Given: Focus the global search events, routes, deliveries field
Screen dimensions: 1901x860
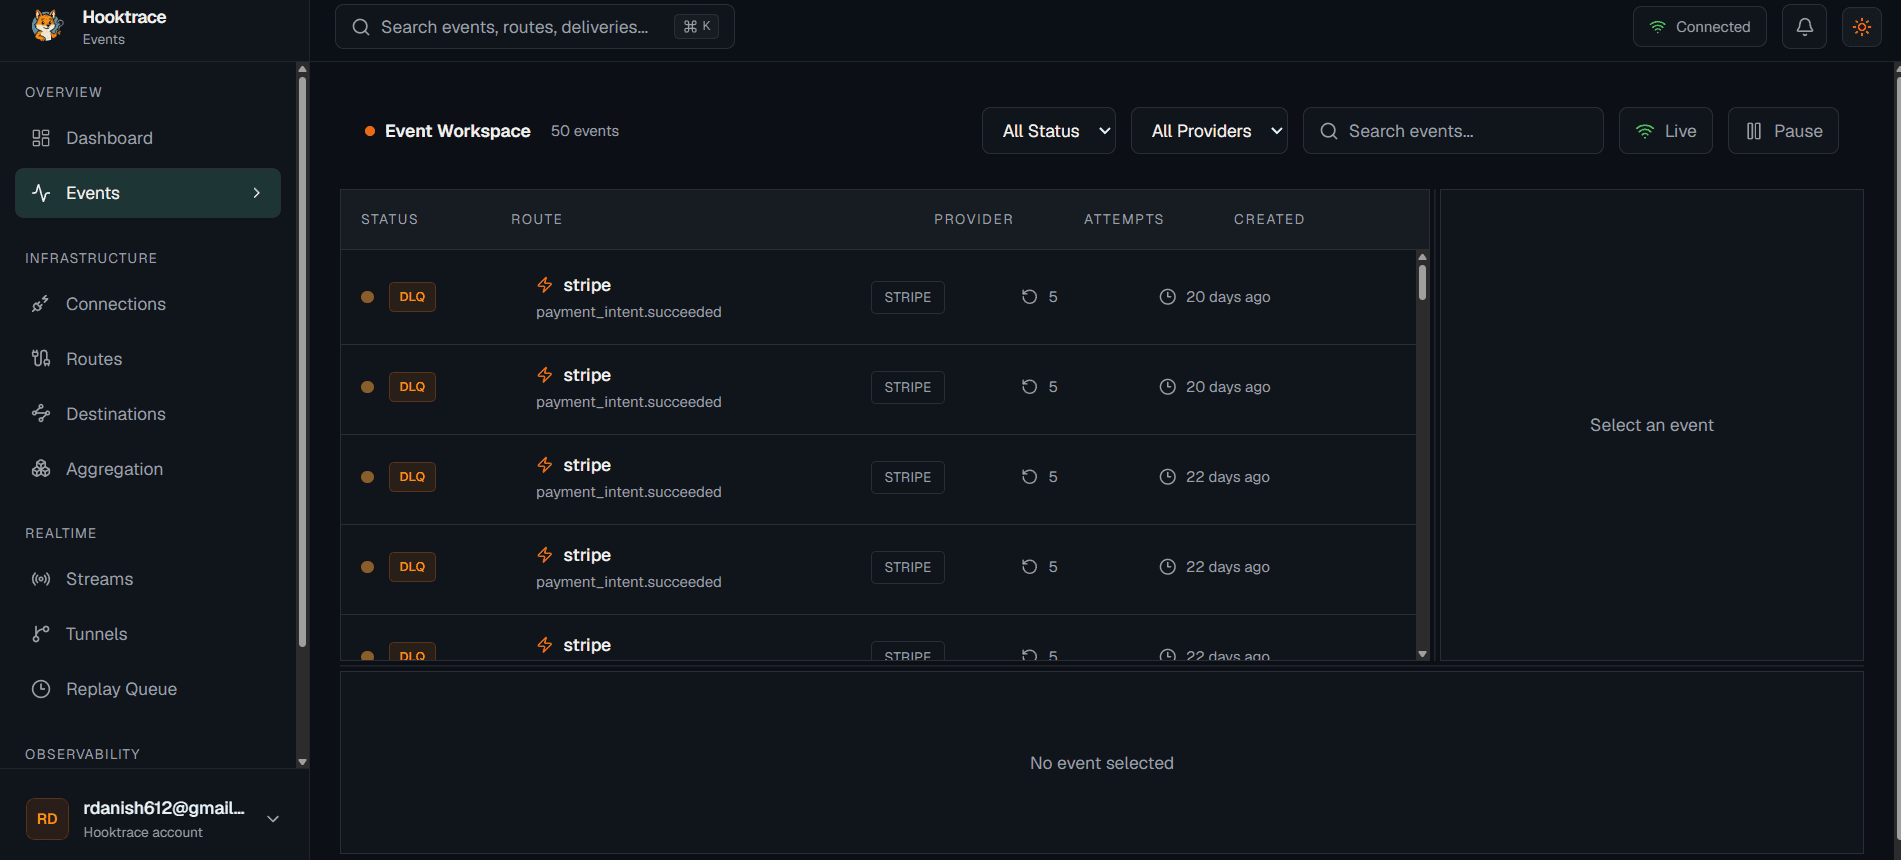Looking at the screenshot, I should 535,27.
